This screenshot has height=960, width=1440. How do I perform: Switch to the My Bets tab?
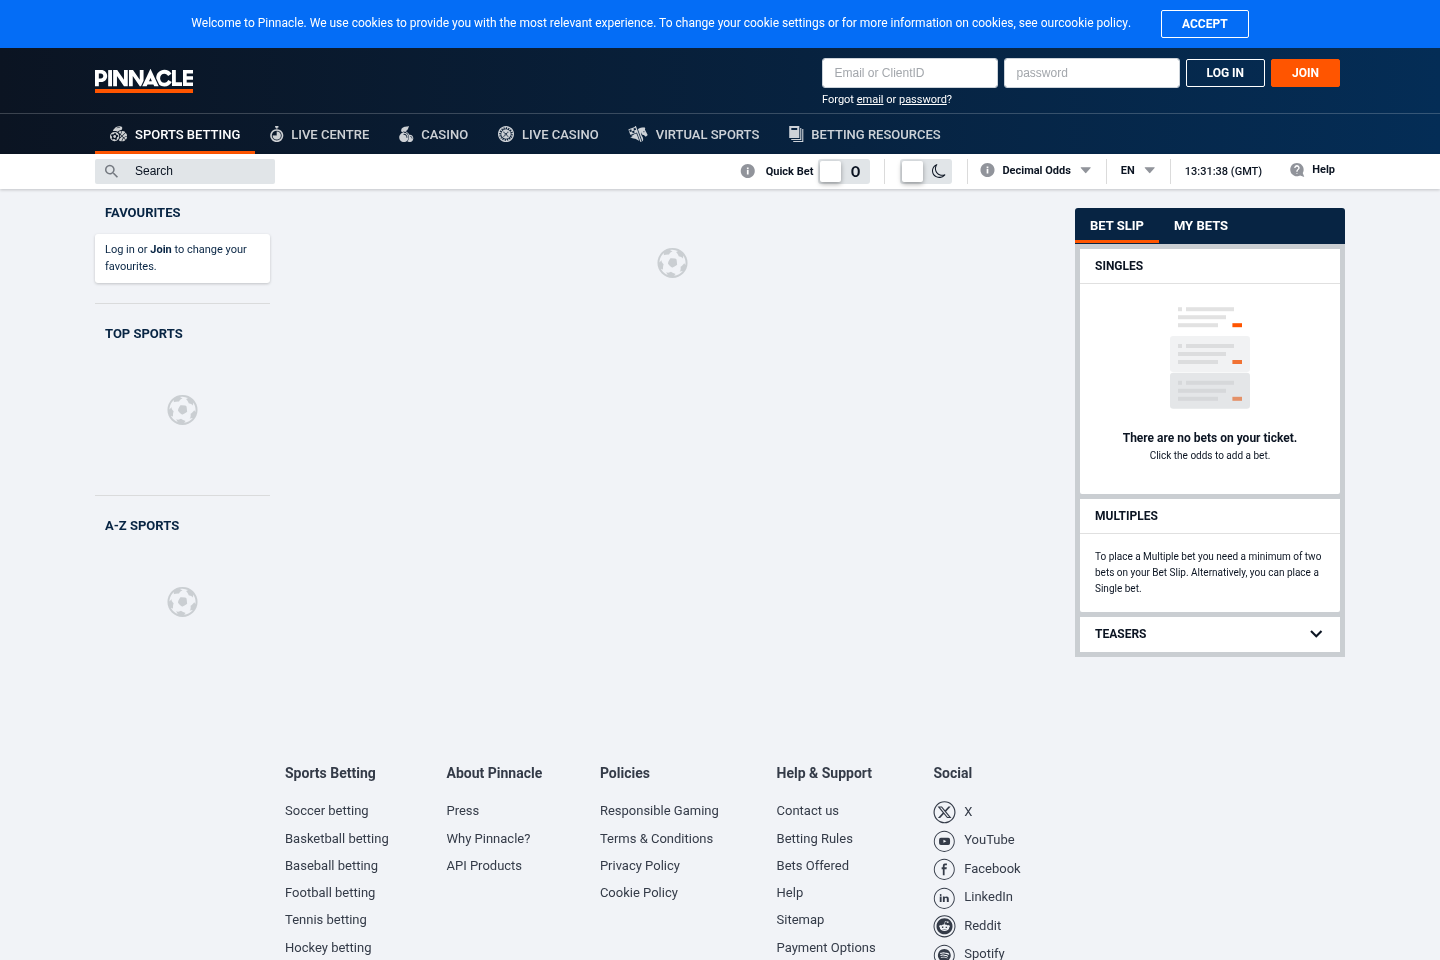1201,226
